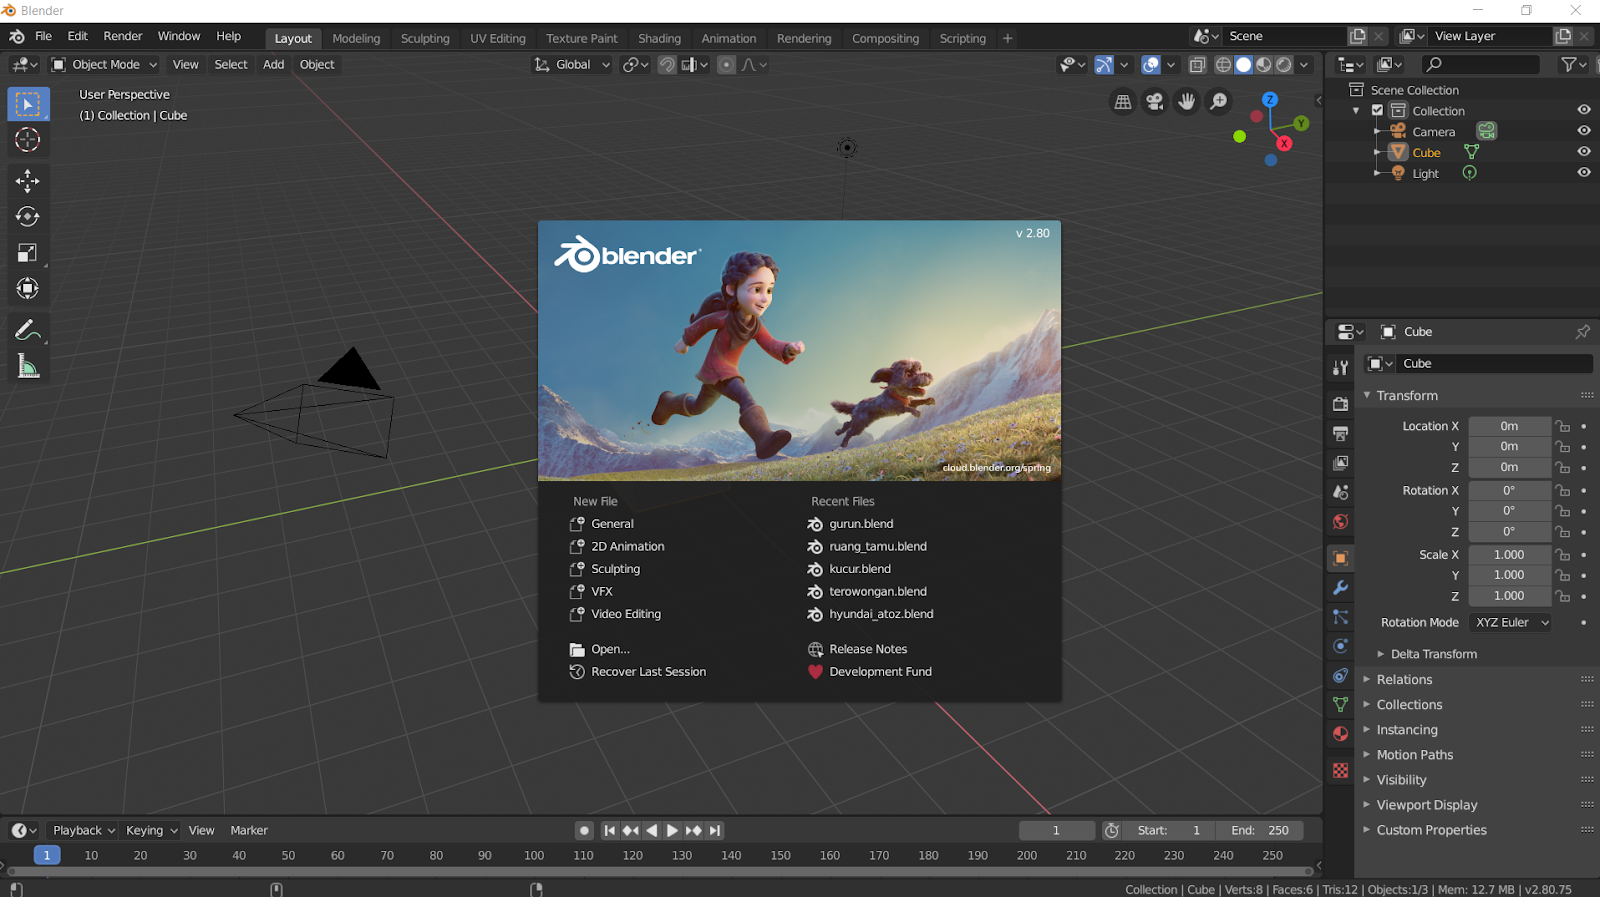
Task: Choose the Move tool in toolbar
Action: tap(28, 181)
